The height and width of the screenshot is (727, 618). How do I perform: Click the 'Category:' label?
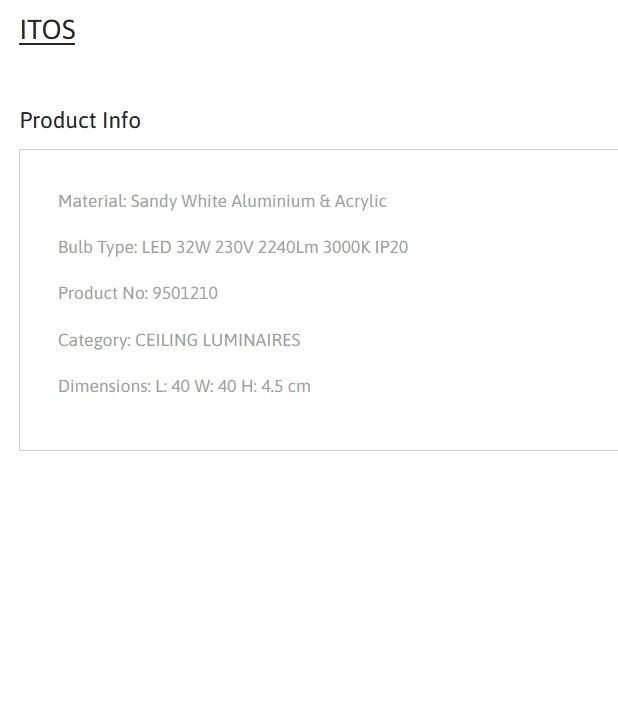[x=95, y=340]
